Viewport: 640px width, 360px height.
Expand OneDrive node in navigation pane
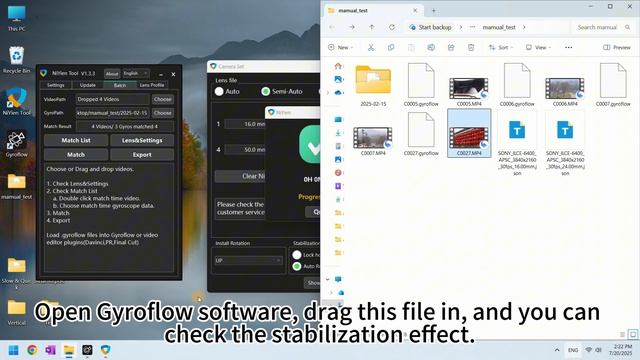tap(328, 93)
